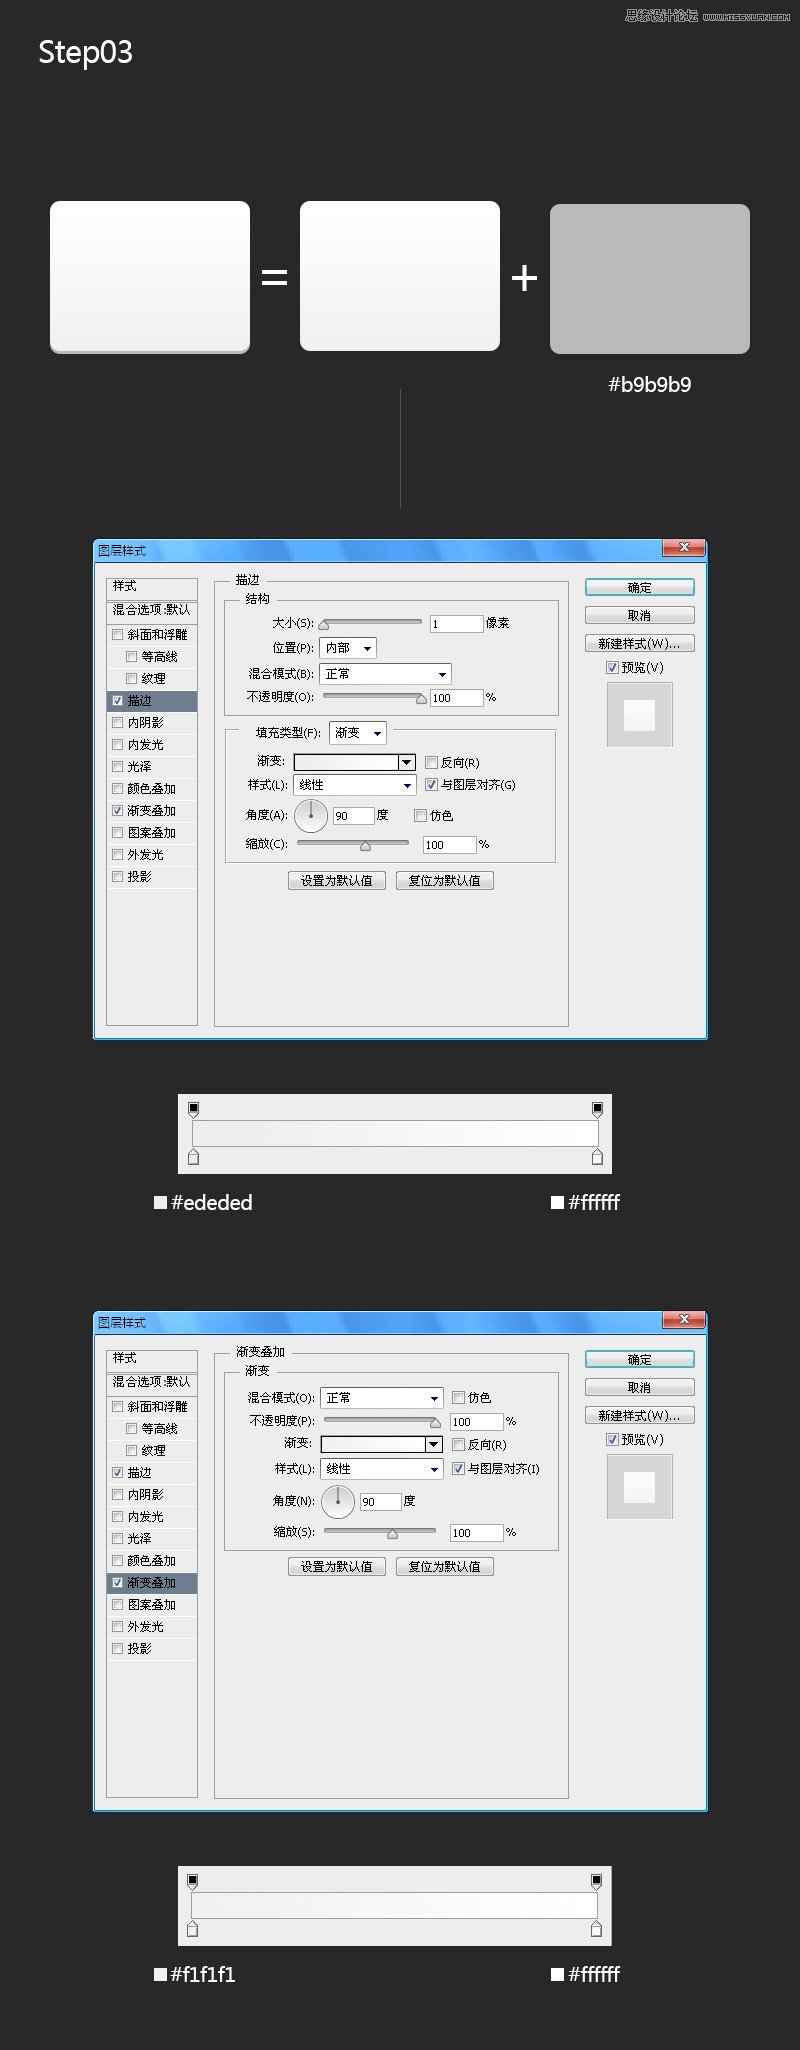Toggle 预览(V) checkbox in the 描边 settings dialog
Image resolution: width=800 pixels, height=2050 pixels.
612,667
